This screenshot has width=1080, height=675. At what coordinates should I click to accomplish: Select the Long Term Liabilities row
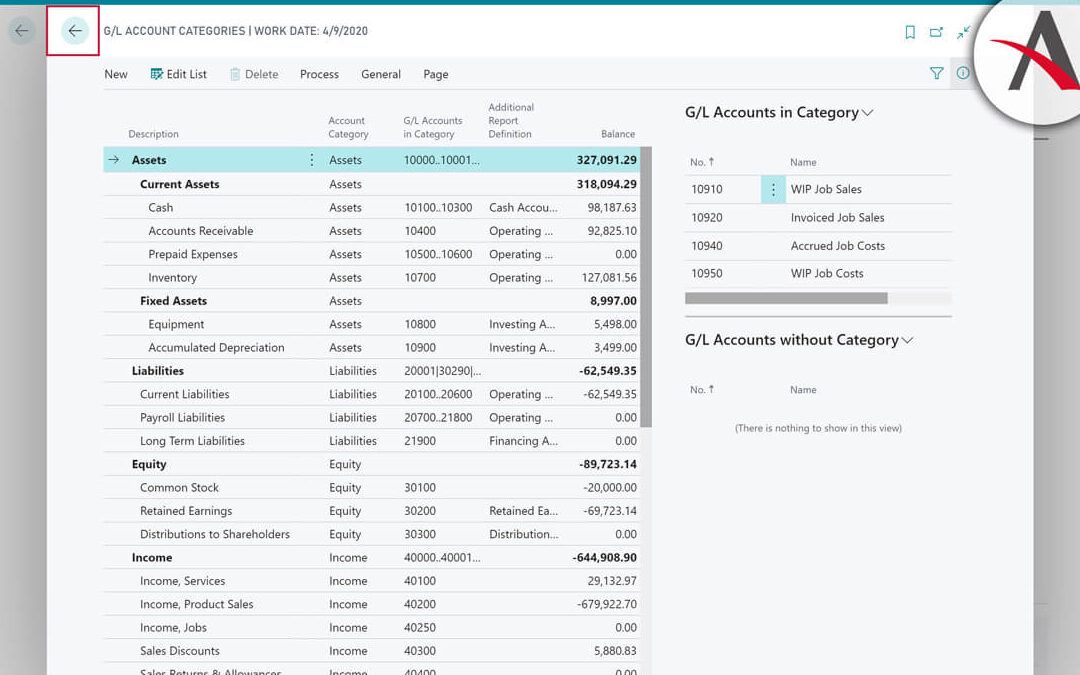pos(371,441)
